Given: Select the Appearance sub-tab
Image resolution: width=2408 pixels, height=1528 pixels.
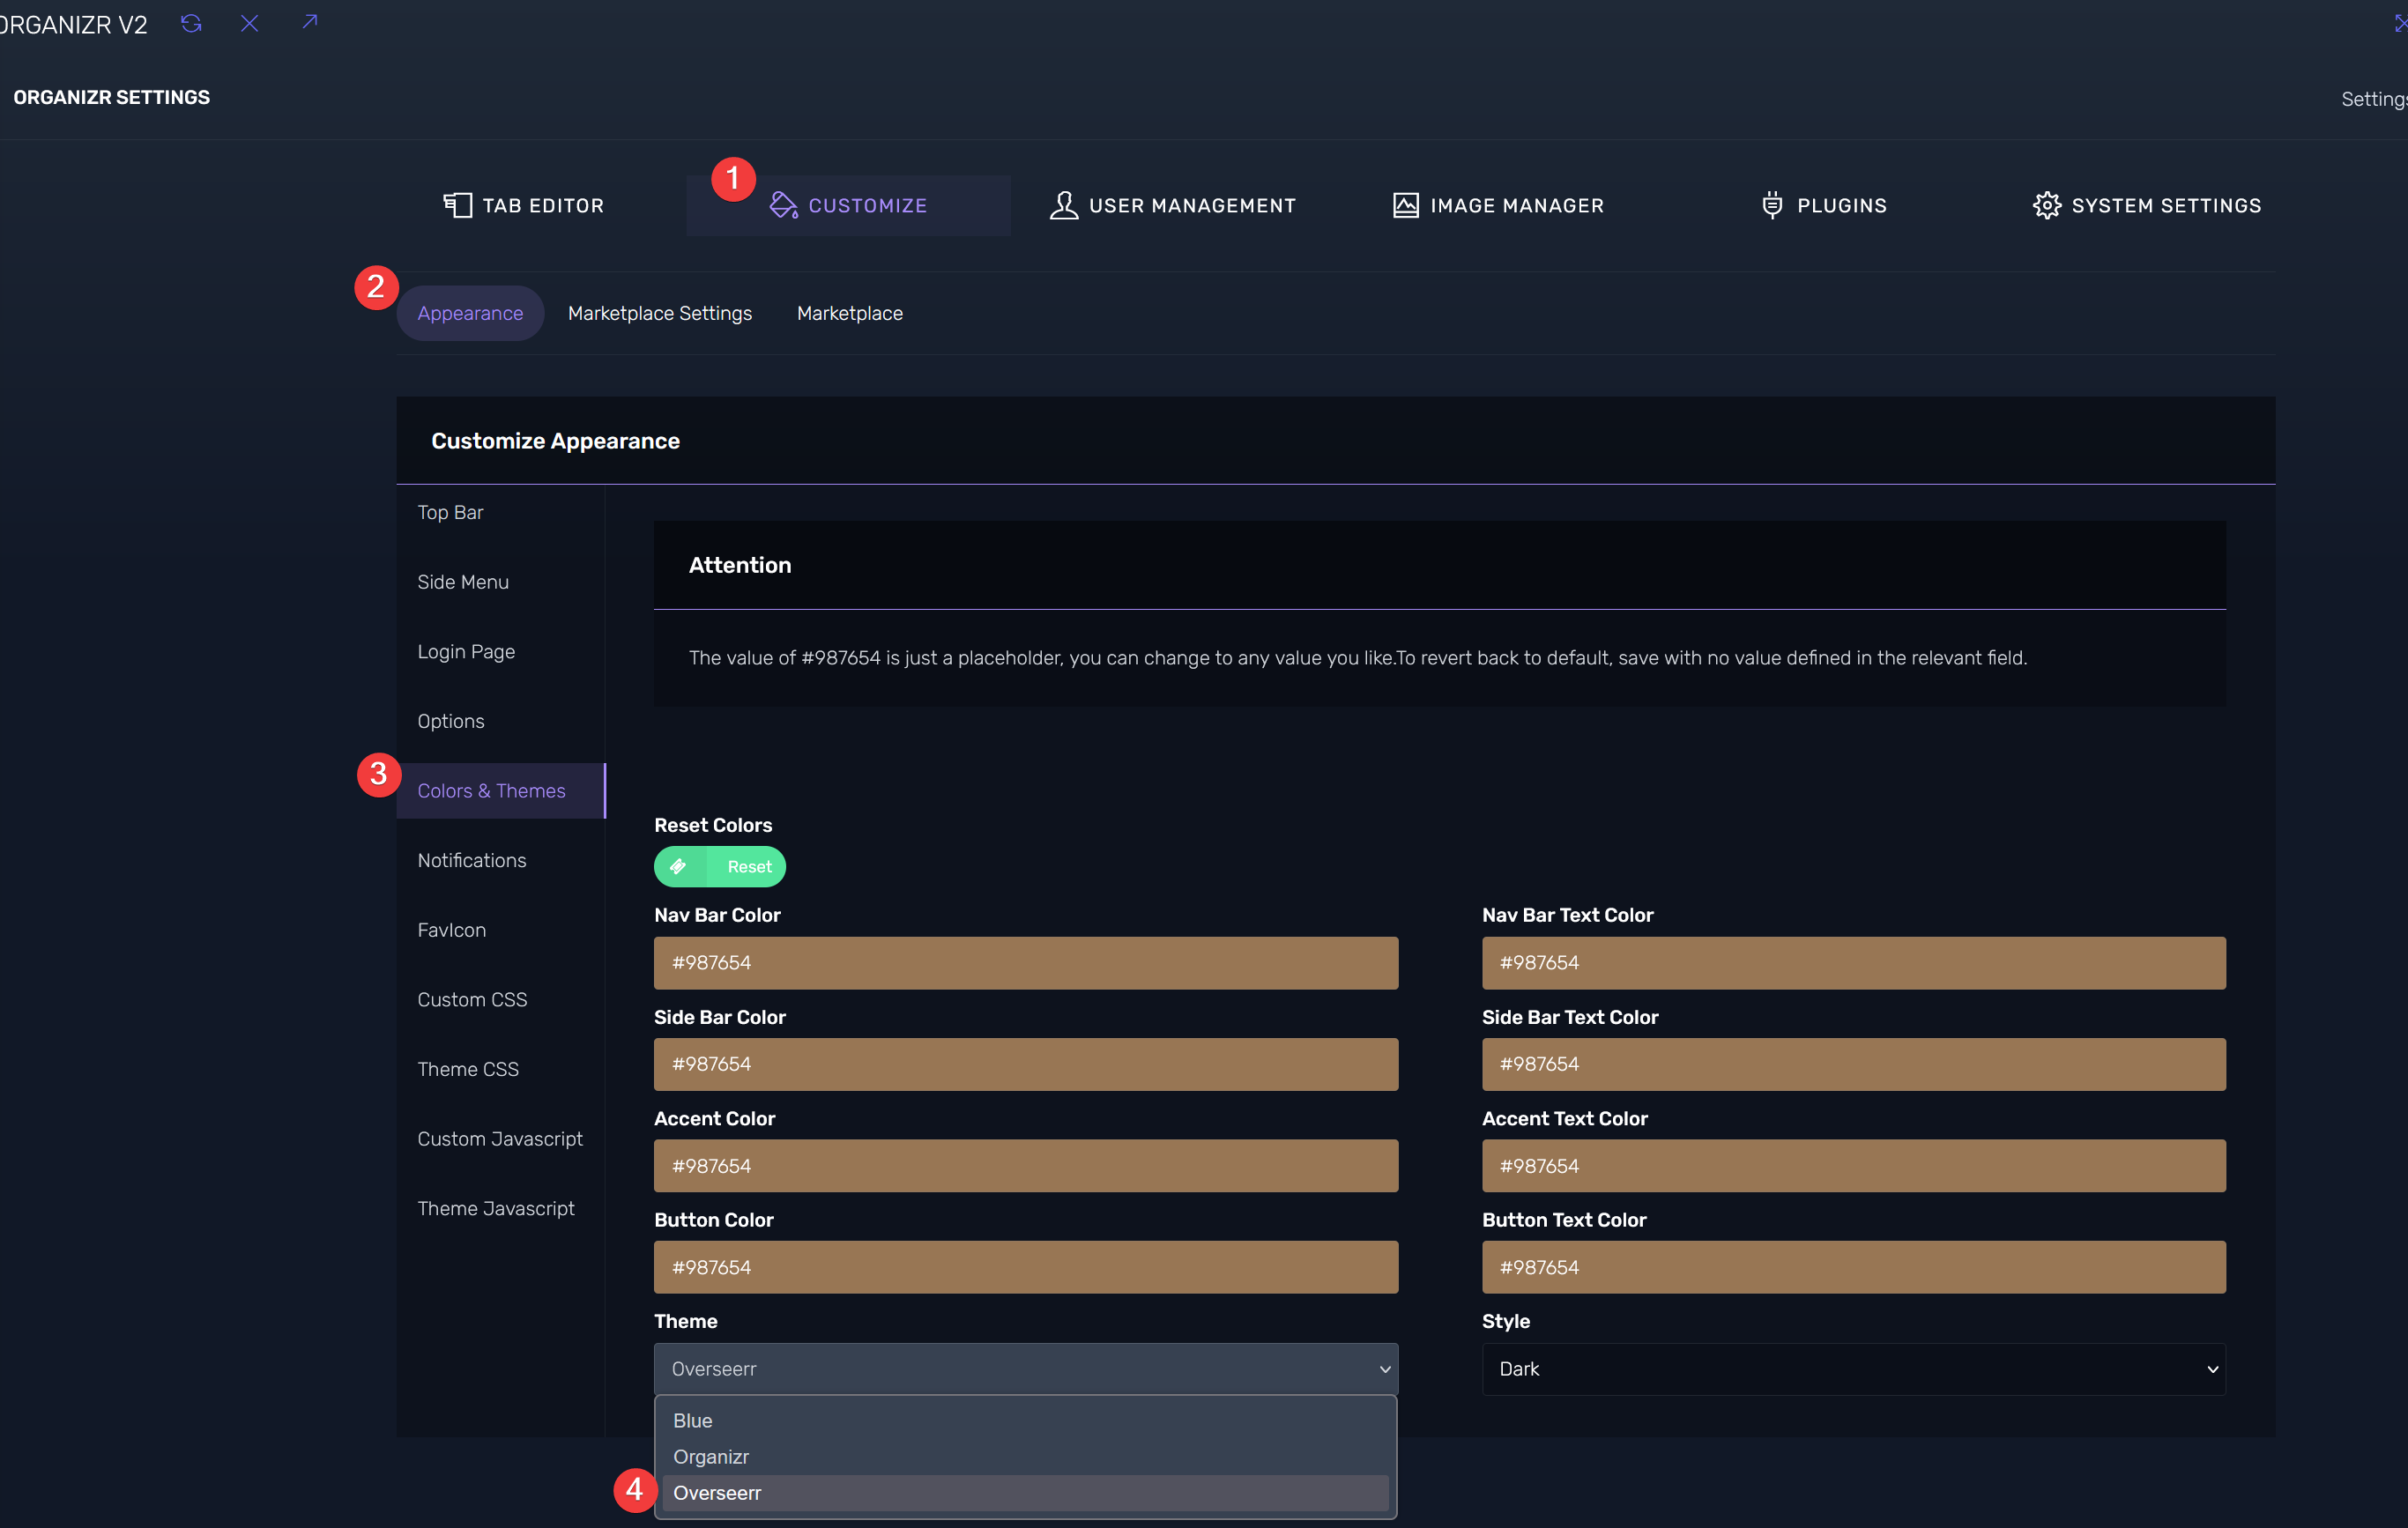Looking at the screenshot, I should [x=470, y=313].
